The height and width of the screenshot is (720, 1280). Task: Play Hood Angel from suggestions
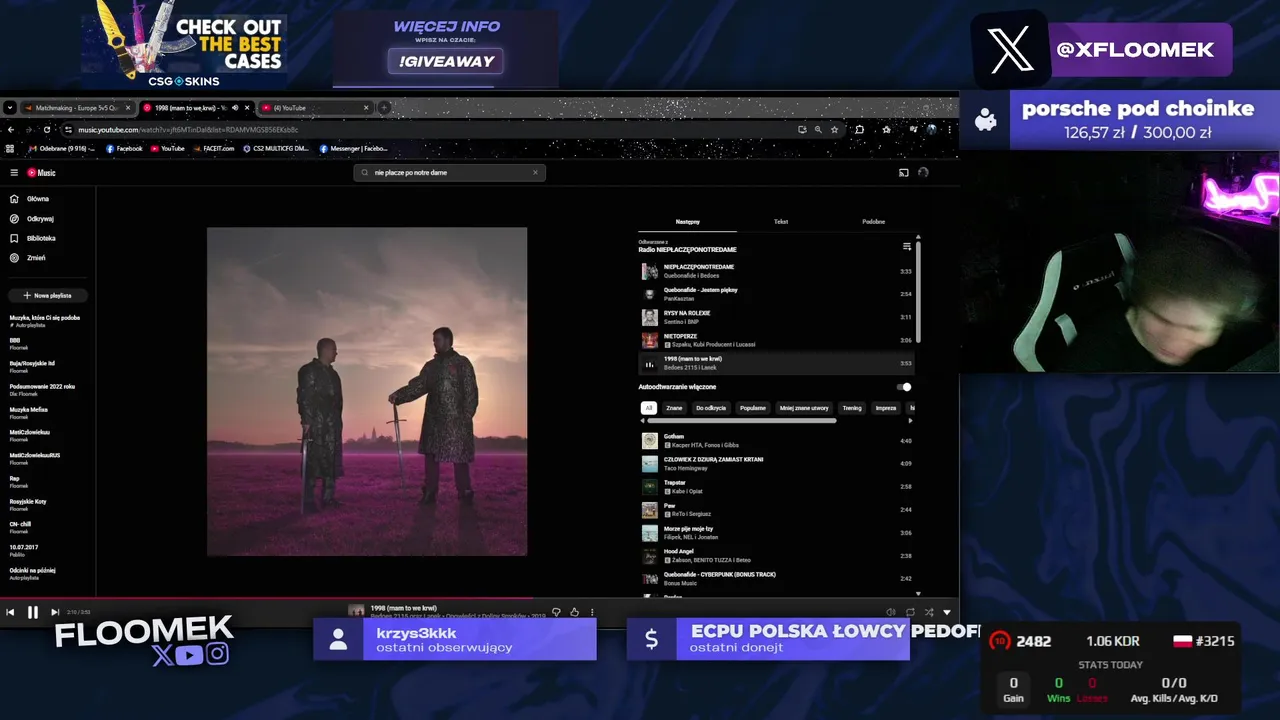[776, 556]
